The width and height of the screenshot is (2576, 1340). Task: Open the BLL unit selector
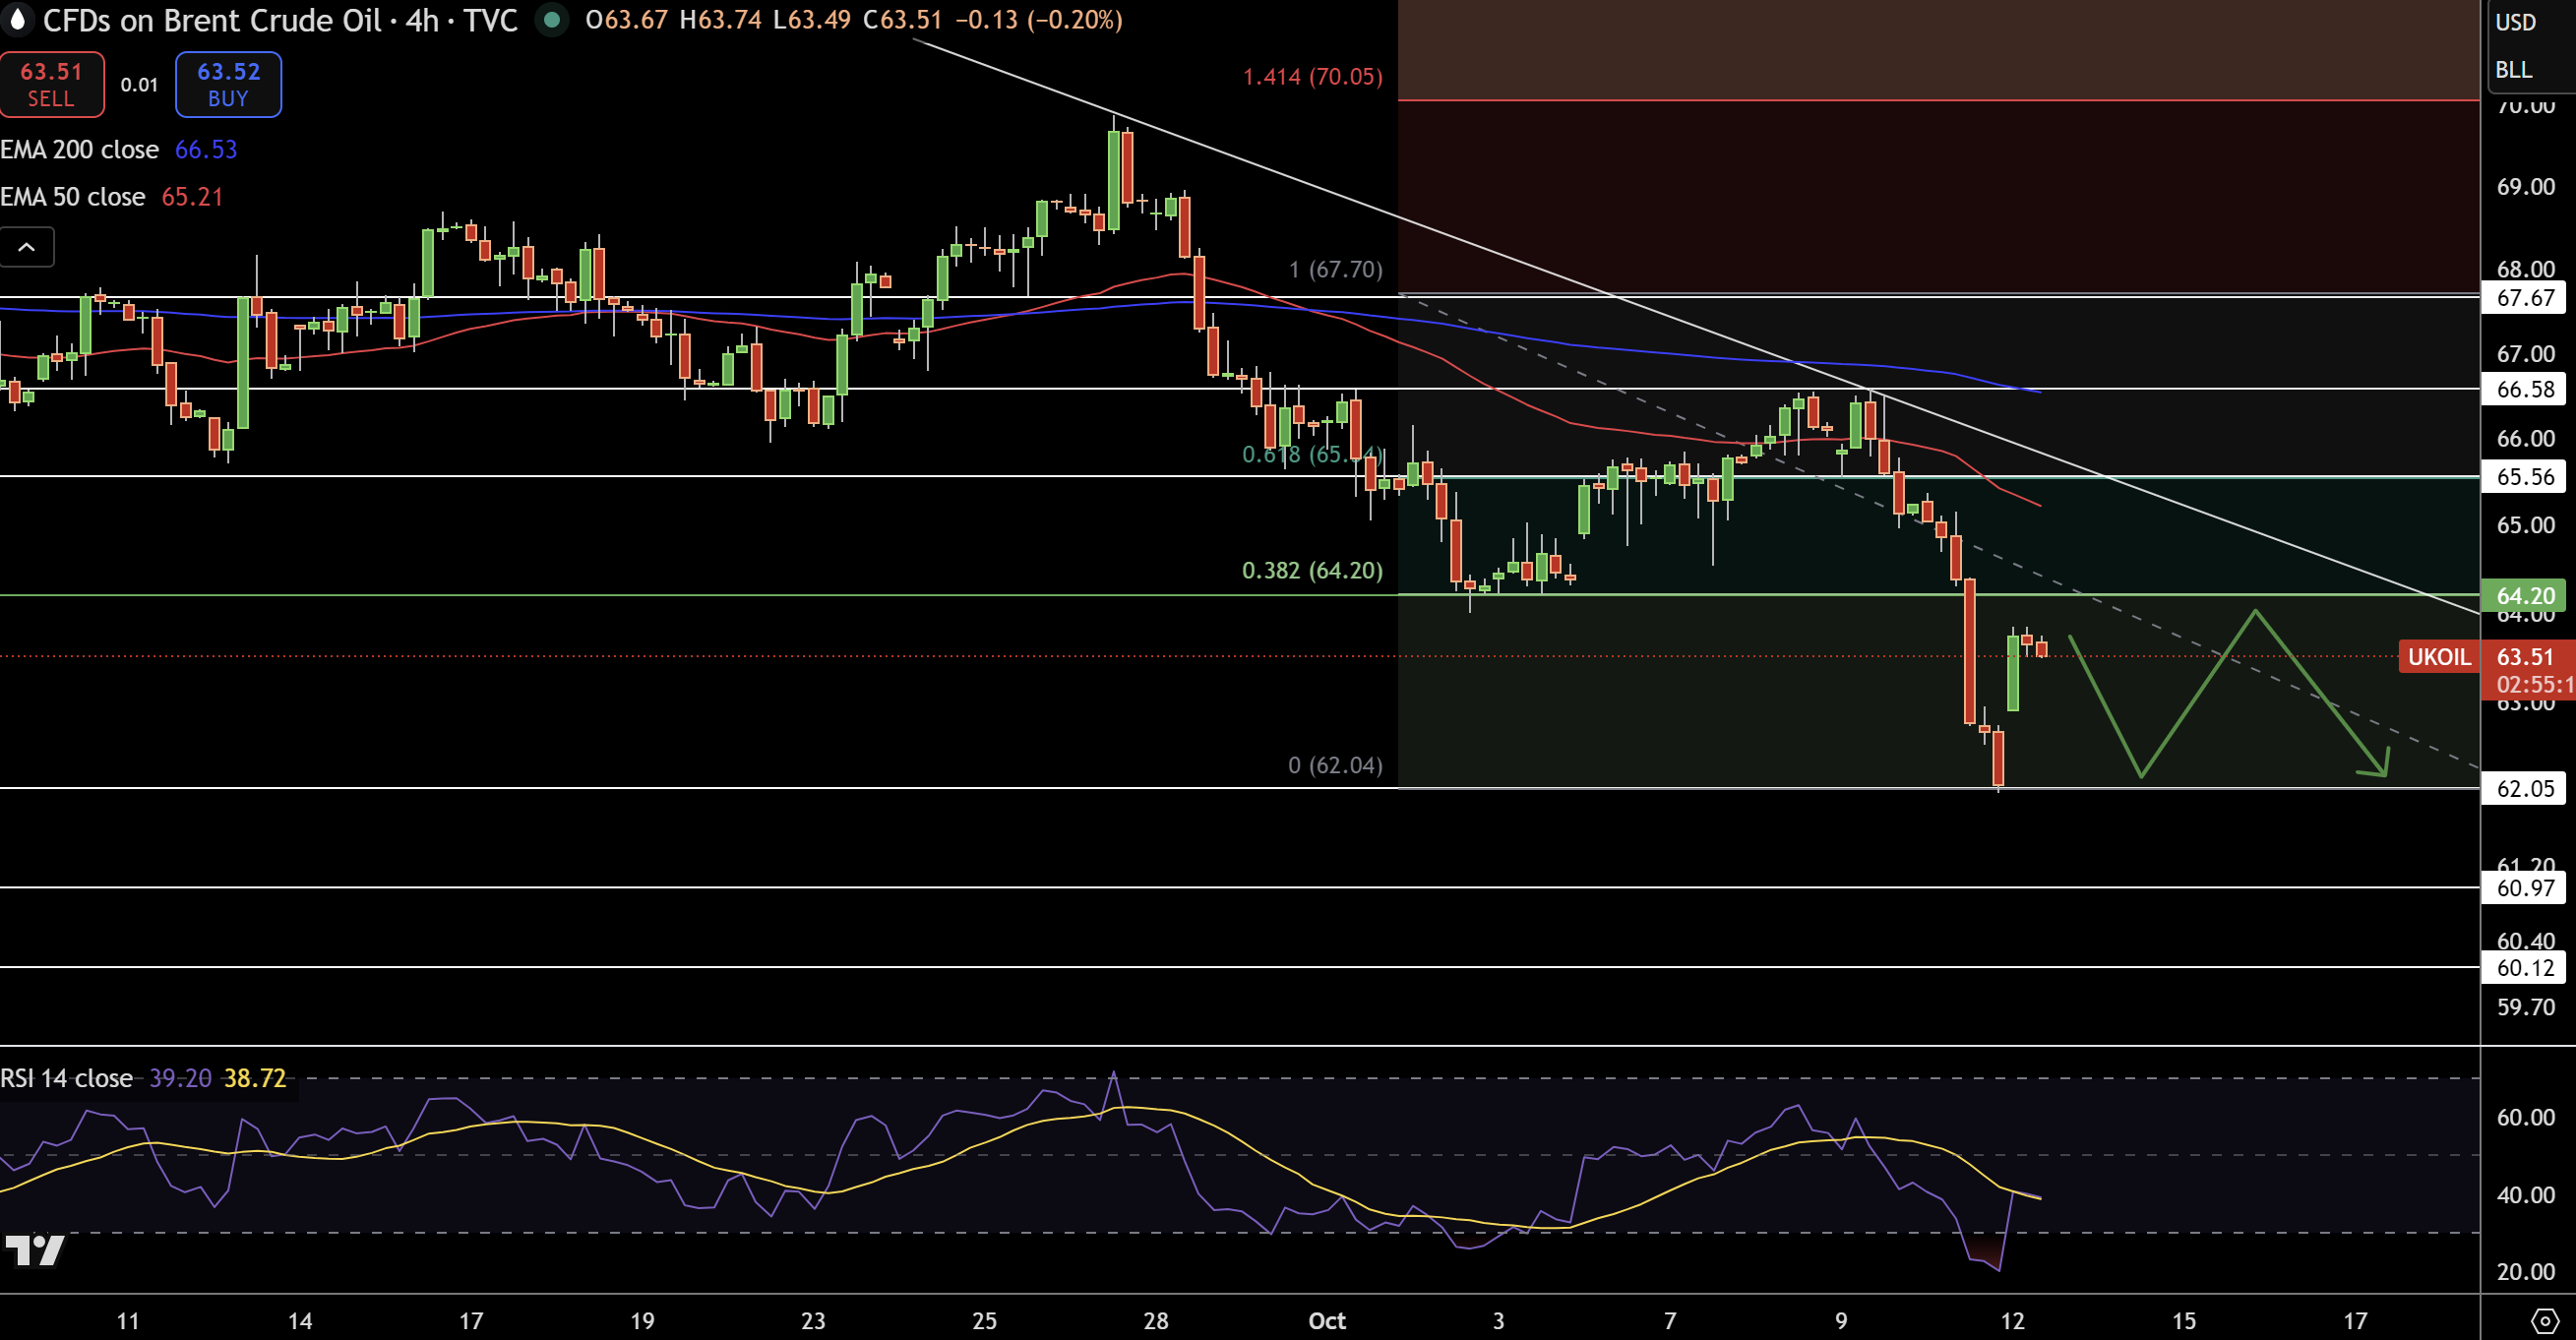point(2514,70)
